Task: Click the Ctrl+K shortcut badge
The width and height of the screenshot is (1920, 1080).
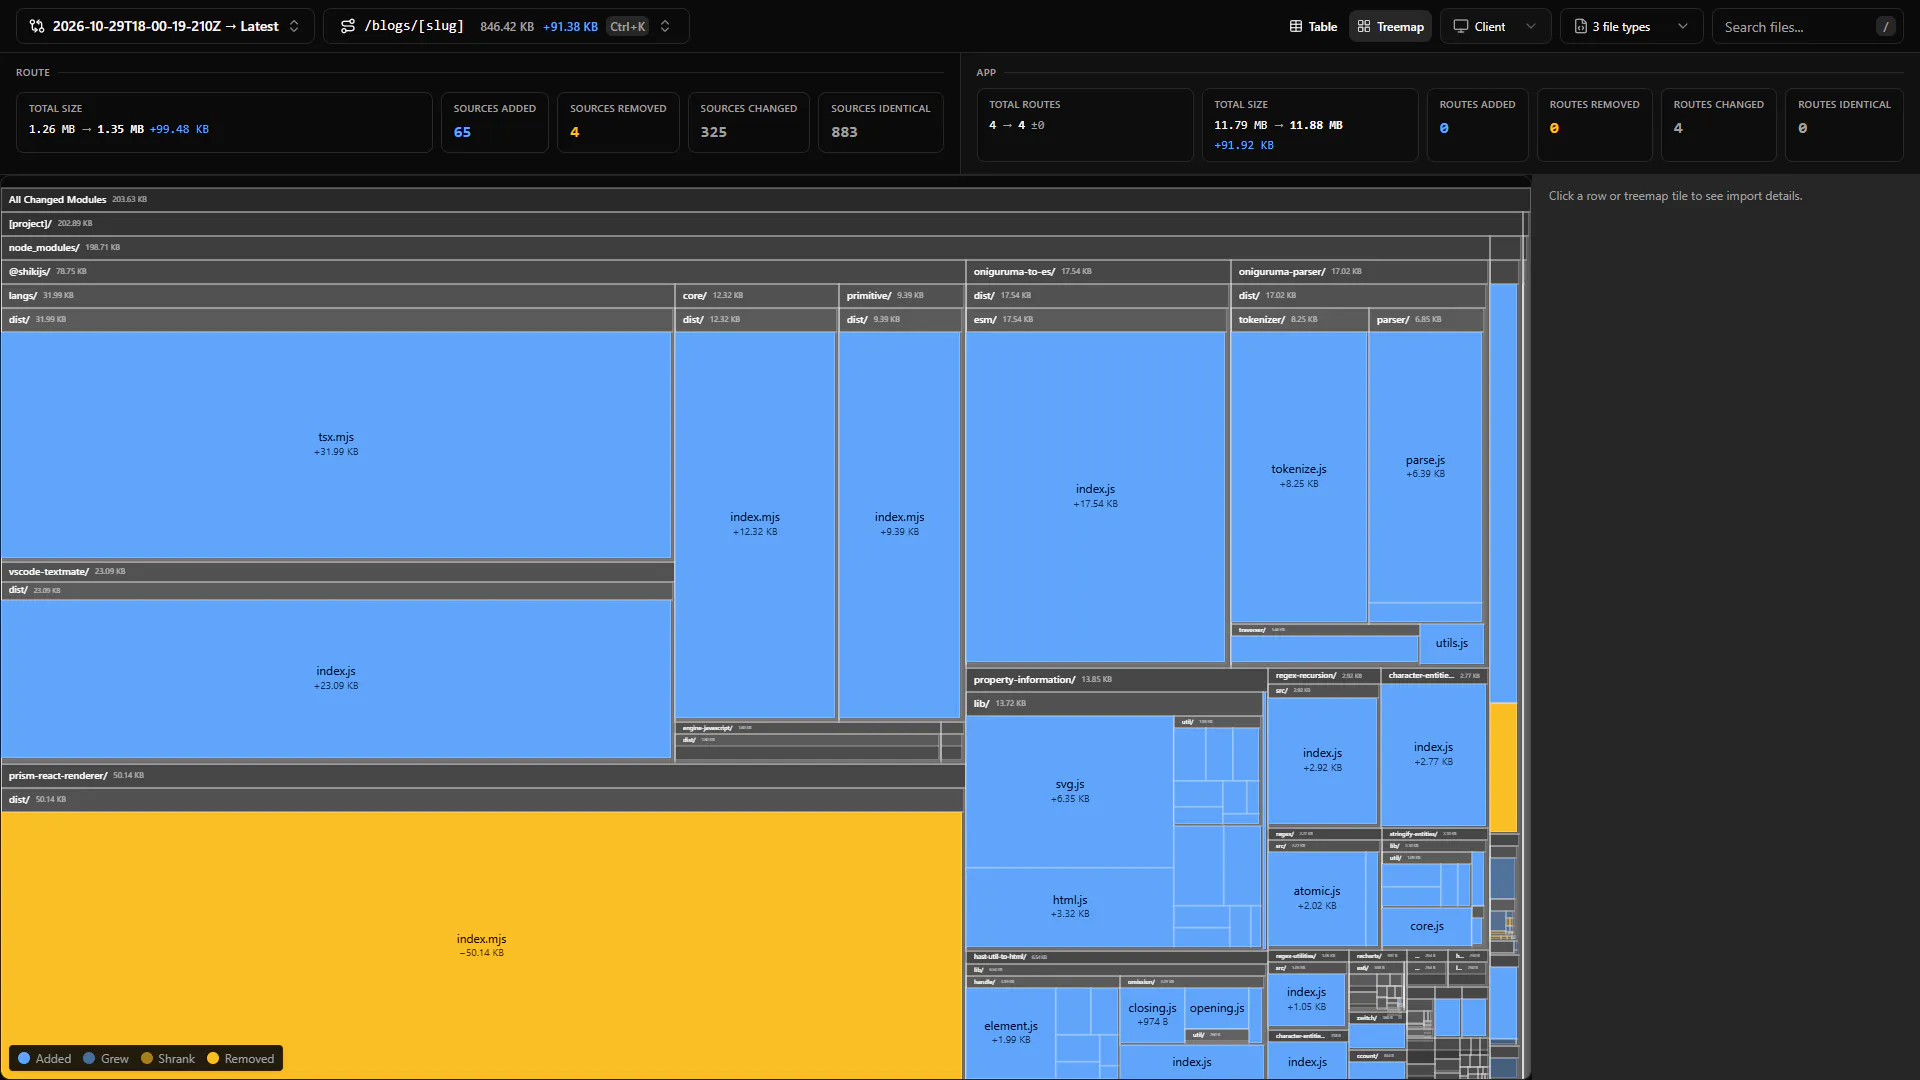Action: (x=628, y=26)
